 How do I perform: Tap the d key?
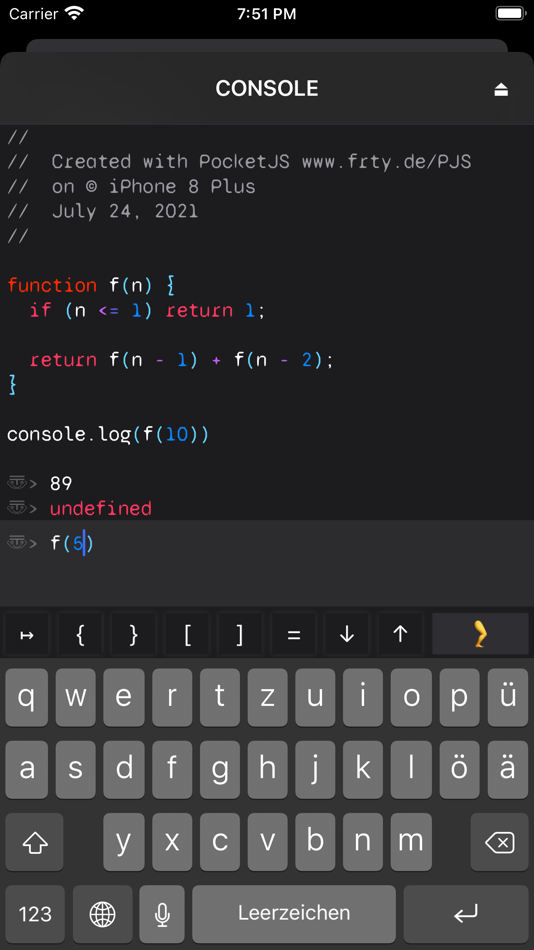[123, 769]
